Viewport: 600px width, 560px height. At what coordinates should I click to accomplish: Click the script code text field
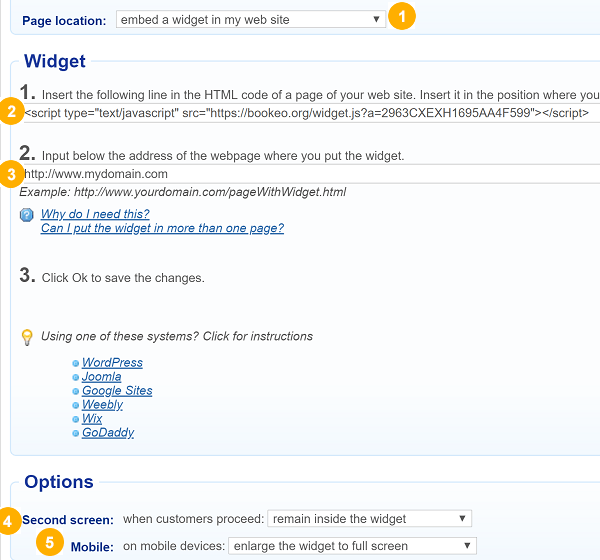click(311, 113)
